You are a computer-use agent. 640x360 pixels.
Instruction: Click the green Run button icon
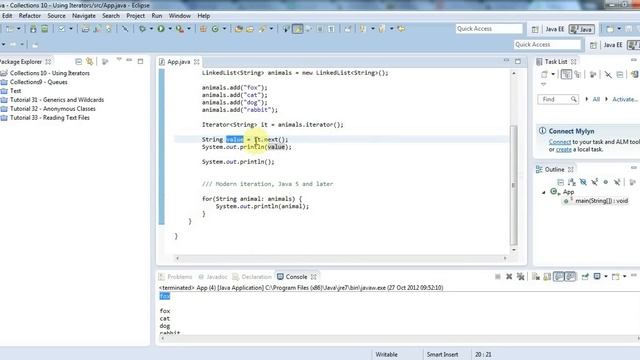161,29
